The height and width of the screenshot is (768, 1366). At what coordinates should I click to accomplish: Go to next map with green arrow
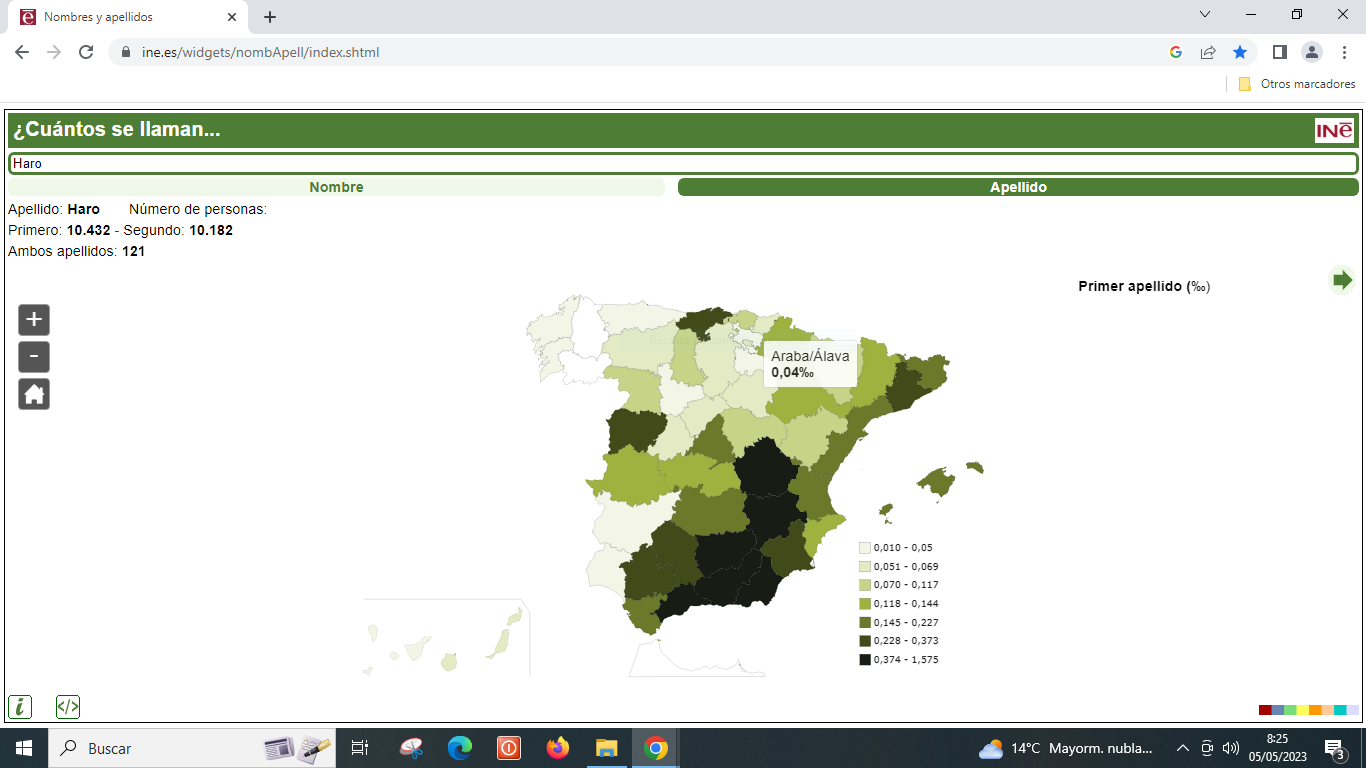1341,280
